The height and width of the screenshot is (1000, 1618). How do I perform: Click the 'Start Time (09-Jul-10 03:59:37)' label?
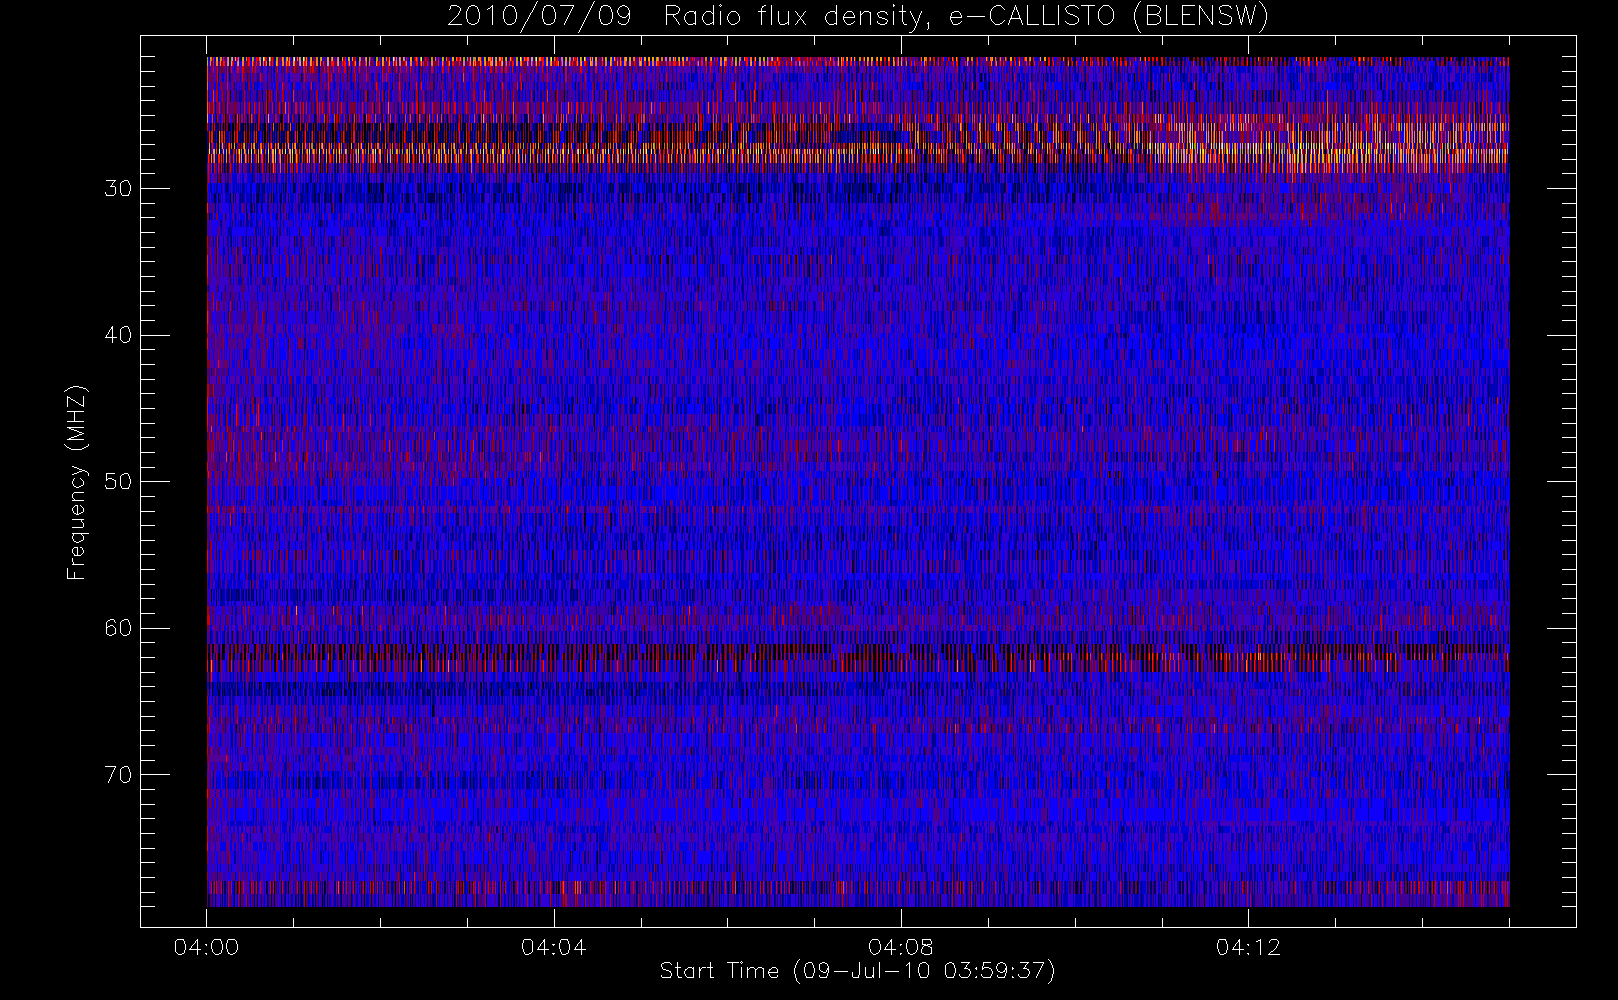click(858, 971)
